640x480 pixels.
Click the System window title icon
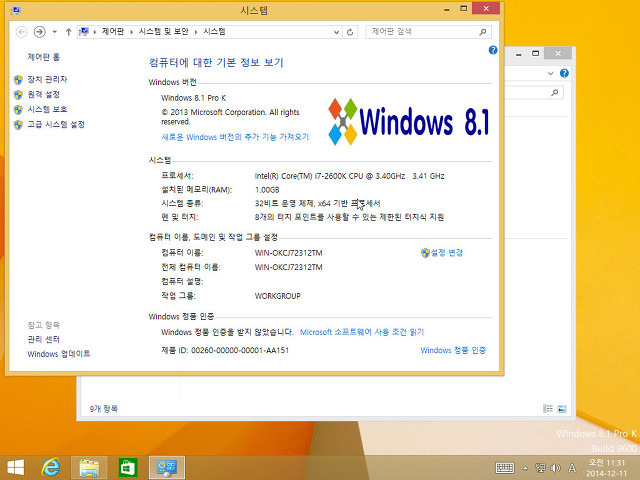16,10
